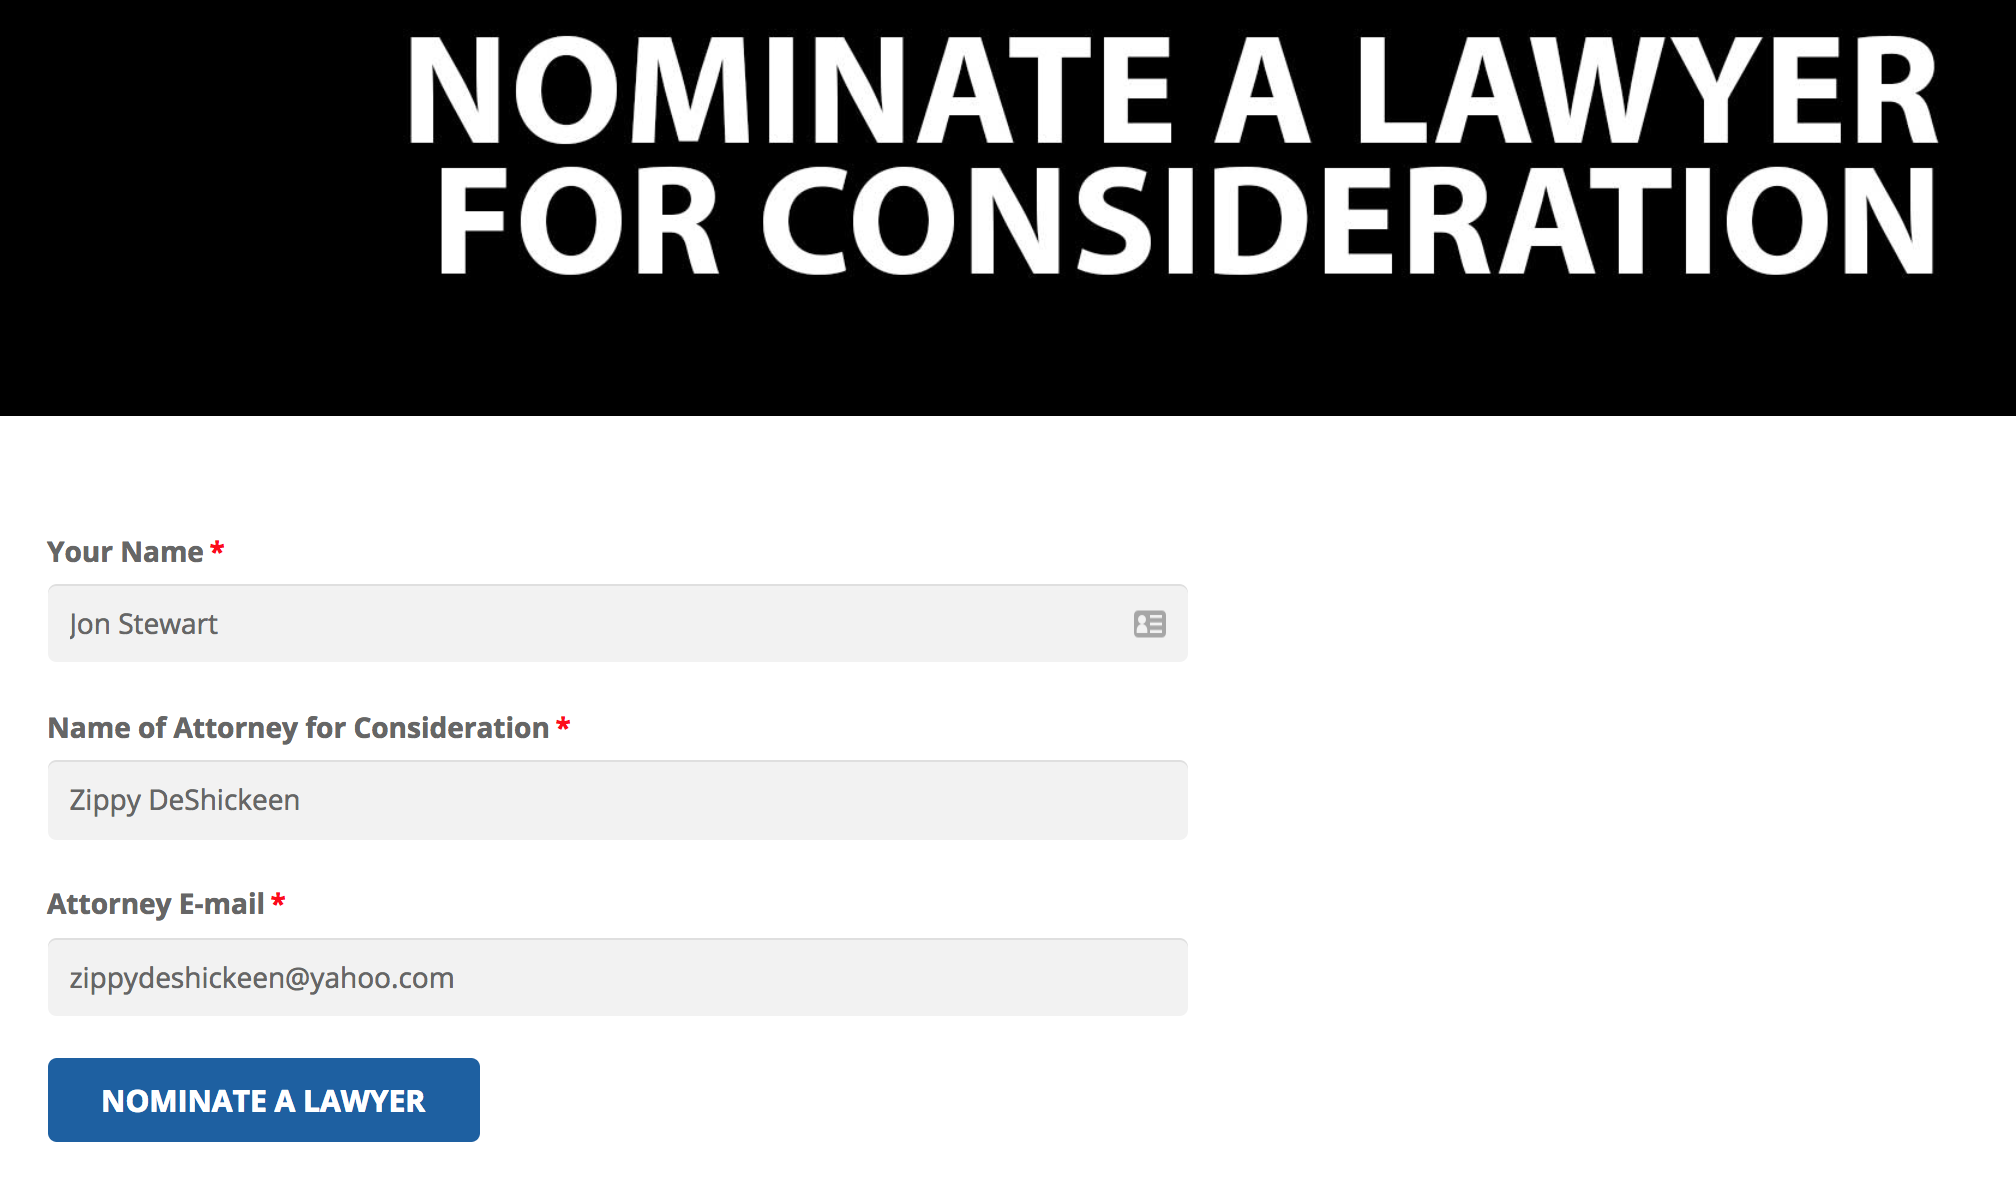This screenshot has width=2016, height=1178.
Task: Click the 'Your Name' field label
Action: [125, 552]
